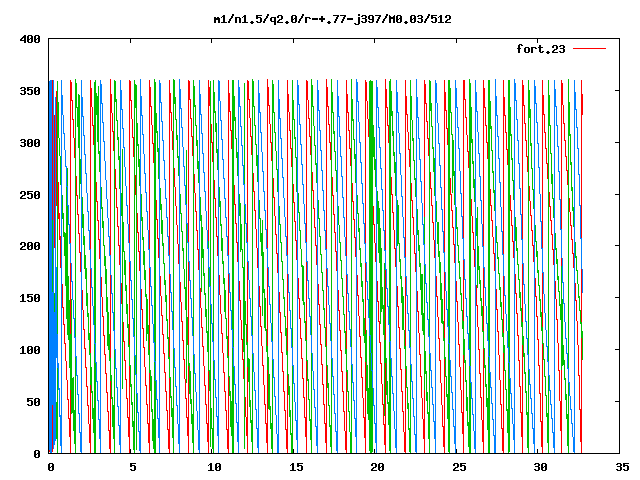Select y-axis label 300
640x480 pixels.
[30, 143]
